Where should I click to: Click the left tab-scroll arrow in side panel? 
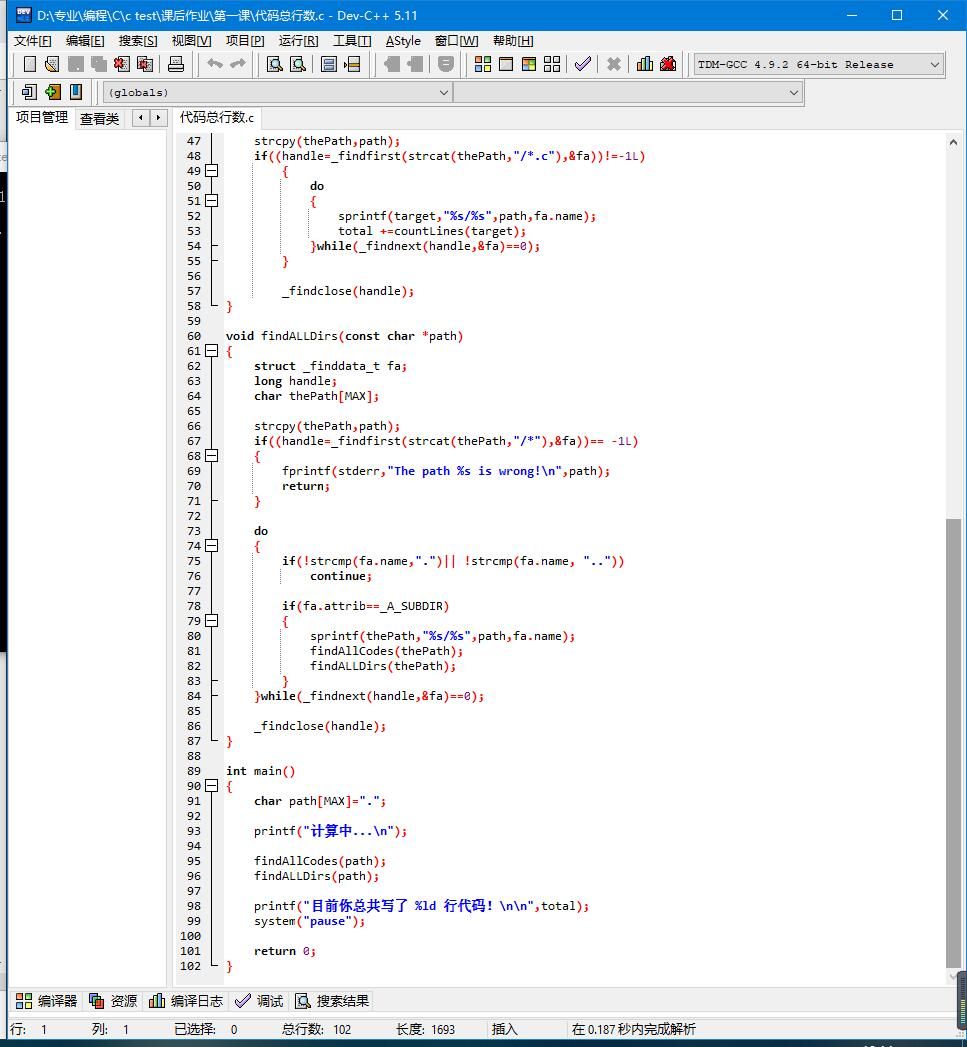[141, 118]
